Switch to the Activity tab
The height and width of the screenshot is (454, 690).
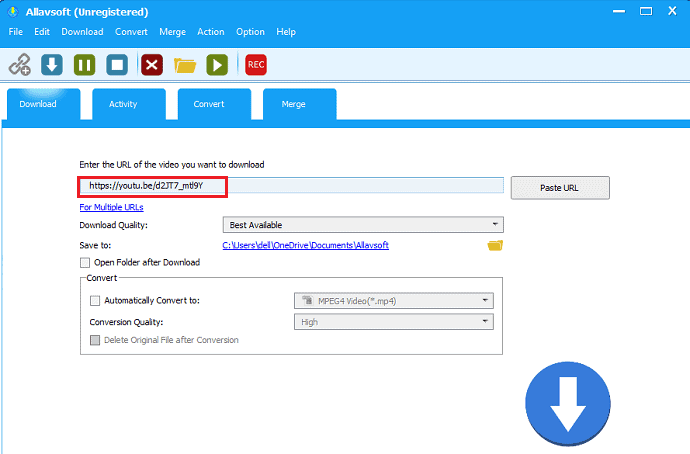point(129,104)
